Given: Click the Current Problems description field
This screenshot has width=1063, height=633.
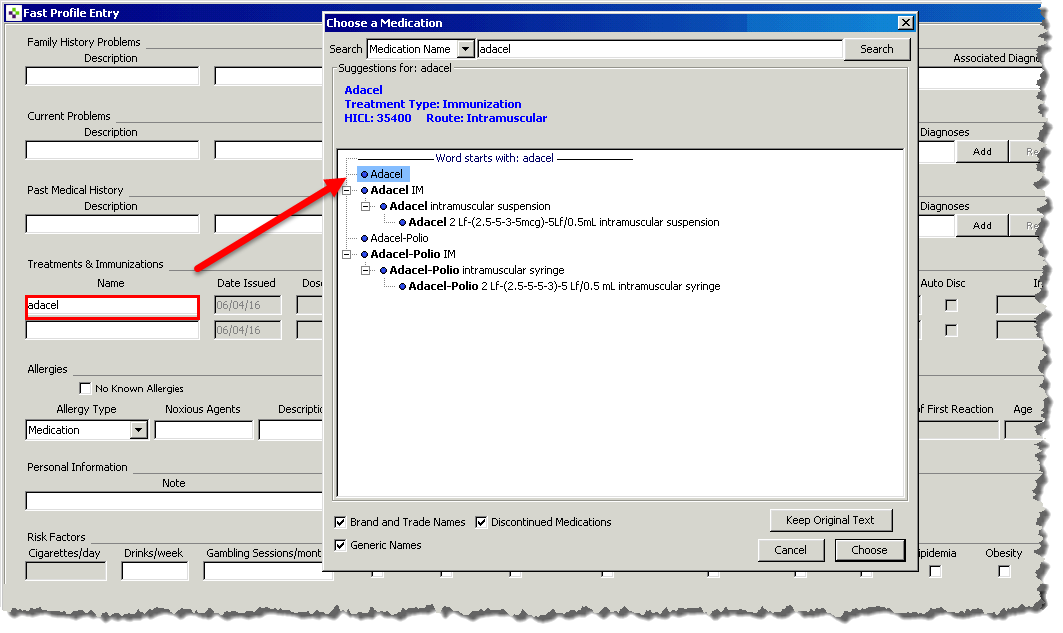Looking at the screenshot, I should point(113,150).
